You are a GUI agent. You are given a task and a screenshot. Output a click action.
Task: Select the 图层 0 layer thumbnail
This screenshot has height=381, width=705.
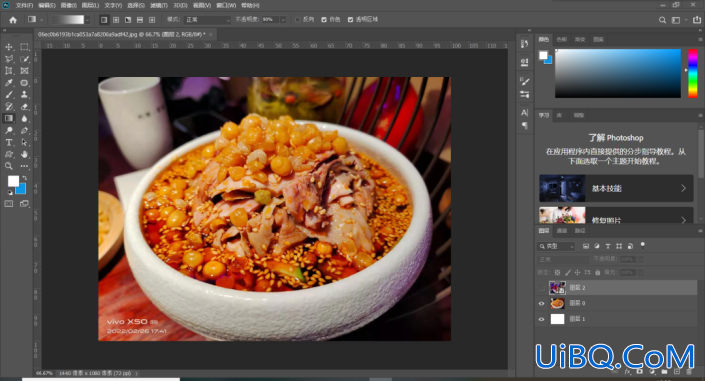(x=557, y=303)
